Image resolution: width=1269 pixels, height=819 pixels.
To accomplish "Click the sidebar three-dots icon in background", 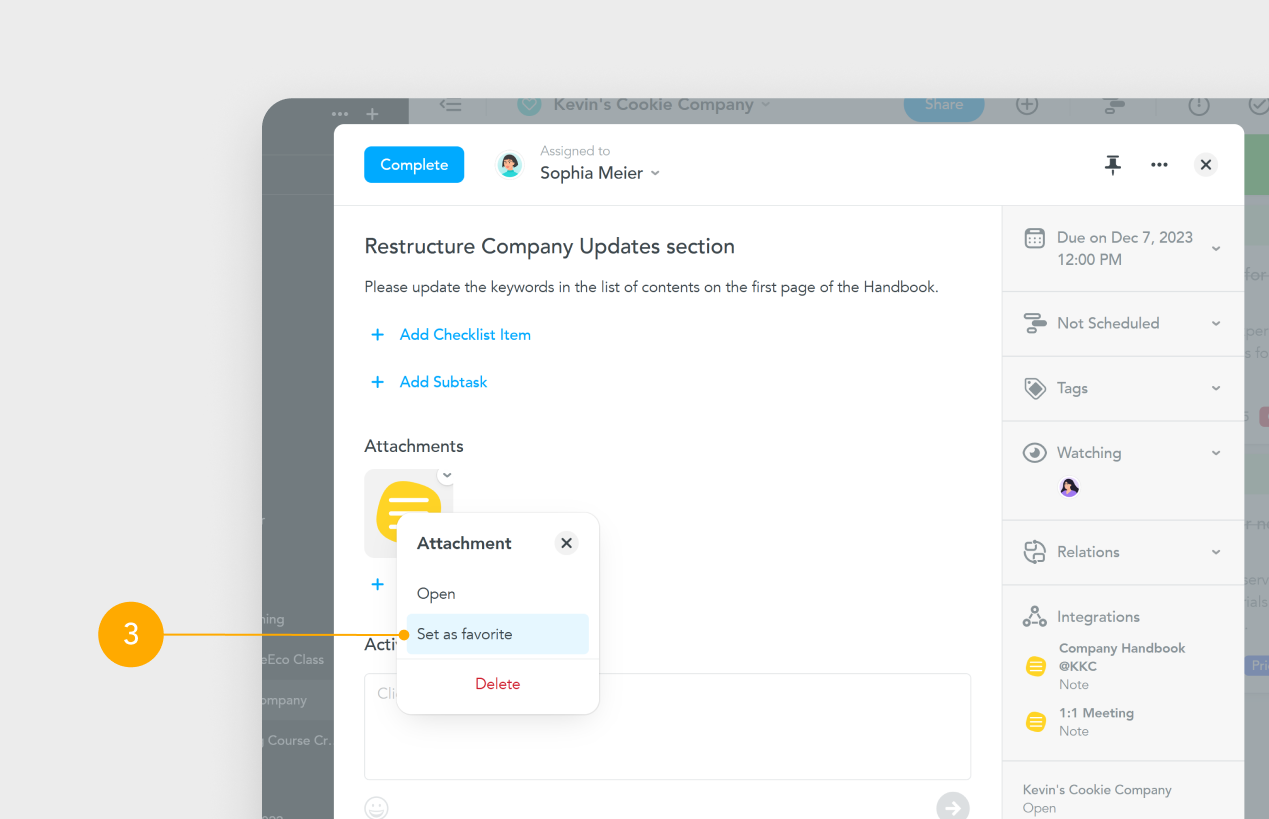I will point(340,114).
